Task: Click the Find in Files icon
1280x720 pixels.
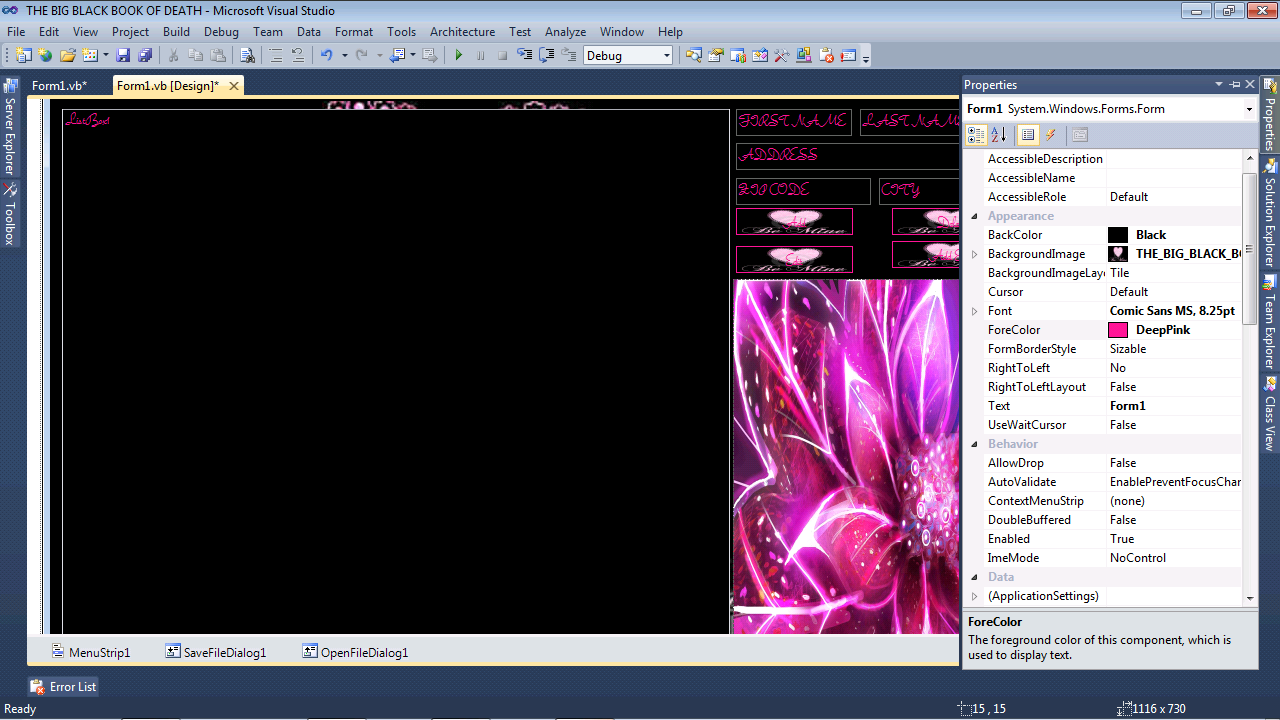Action: point(247,56)
